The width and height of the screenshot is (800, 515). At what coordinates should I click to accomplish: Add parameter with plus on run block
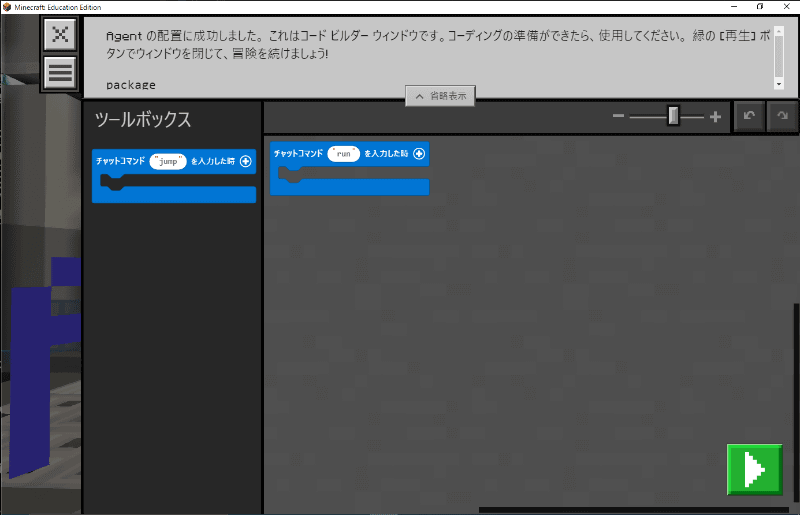[419, 154]
